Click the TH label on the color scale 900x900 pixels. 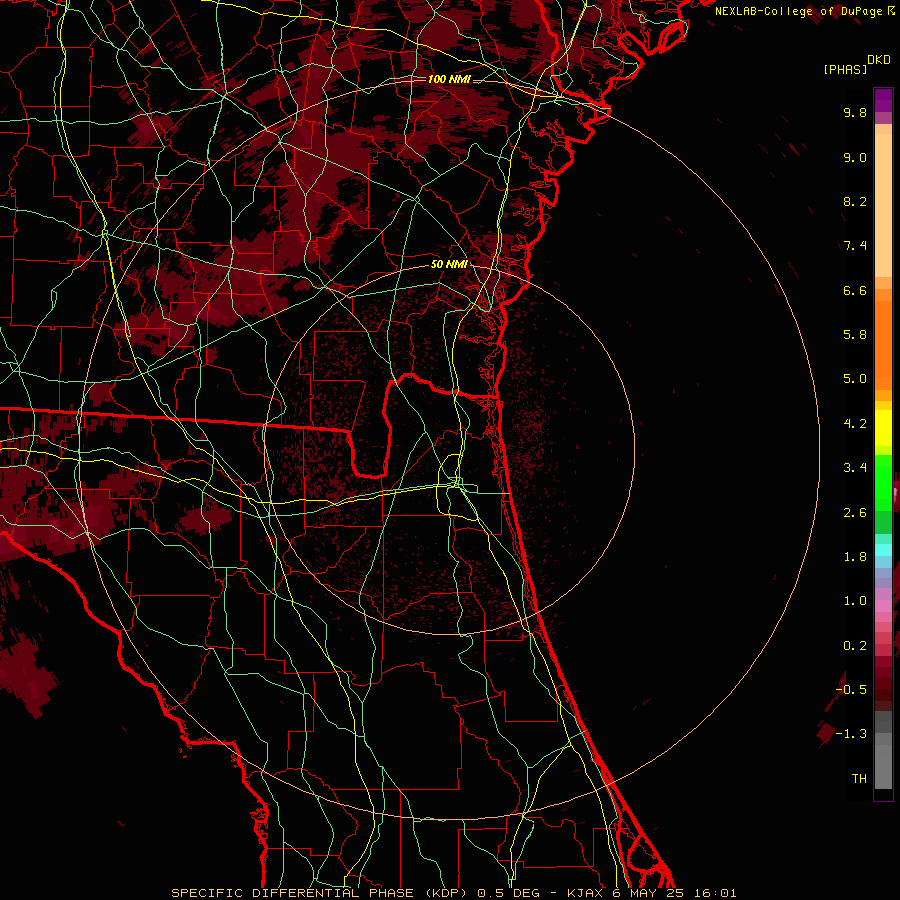pos(859,779)
